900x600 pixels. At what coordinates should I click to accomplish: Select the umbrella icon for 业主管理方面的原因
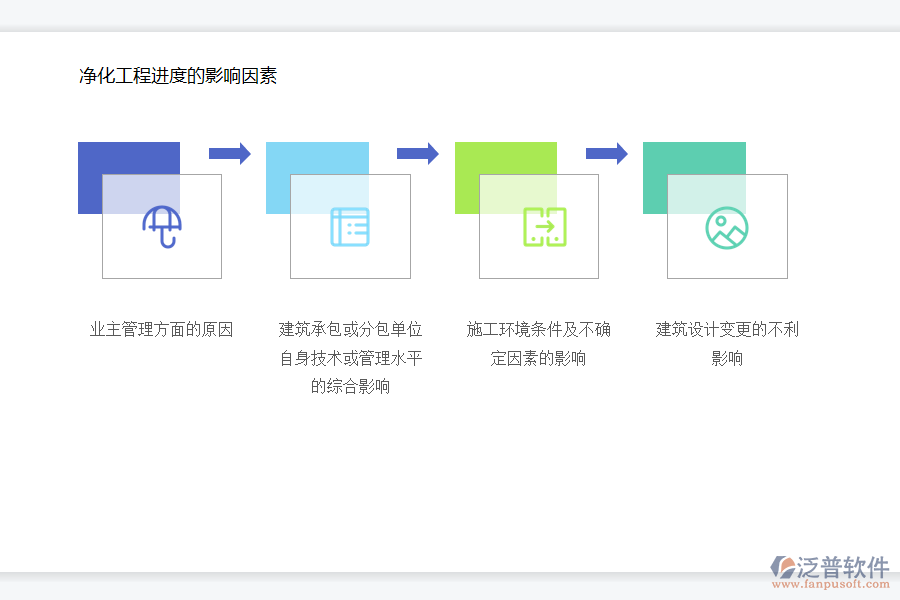162,228
